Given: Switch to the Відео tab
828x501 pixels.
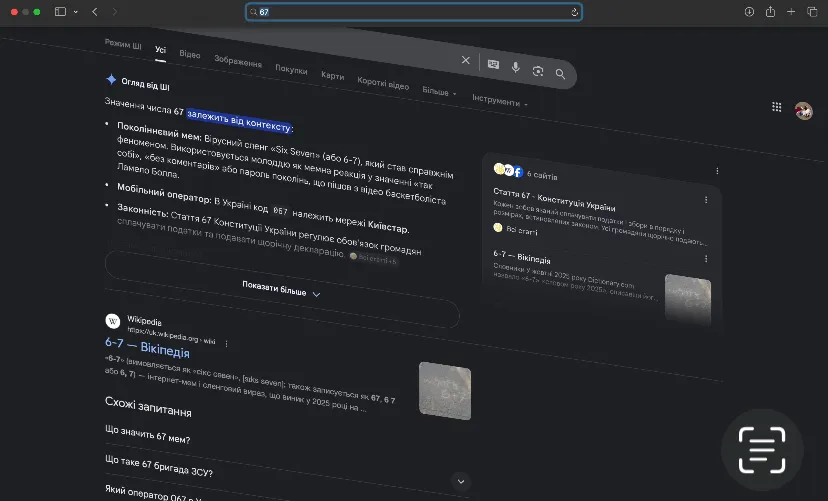Looking at the screenshot, I should (x=190, y=54).
